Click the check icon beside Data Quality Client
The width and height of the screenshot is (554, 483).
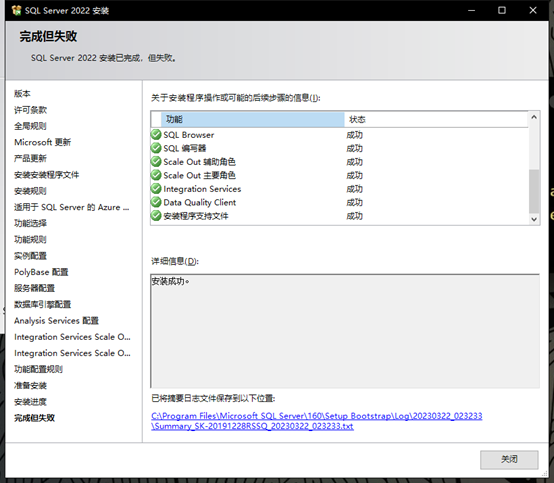click(x=156, y=202)
